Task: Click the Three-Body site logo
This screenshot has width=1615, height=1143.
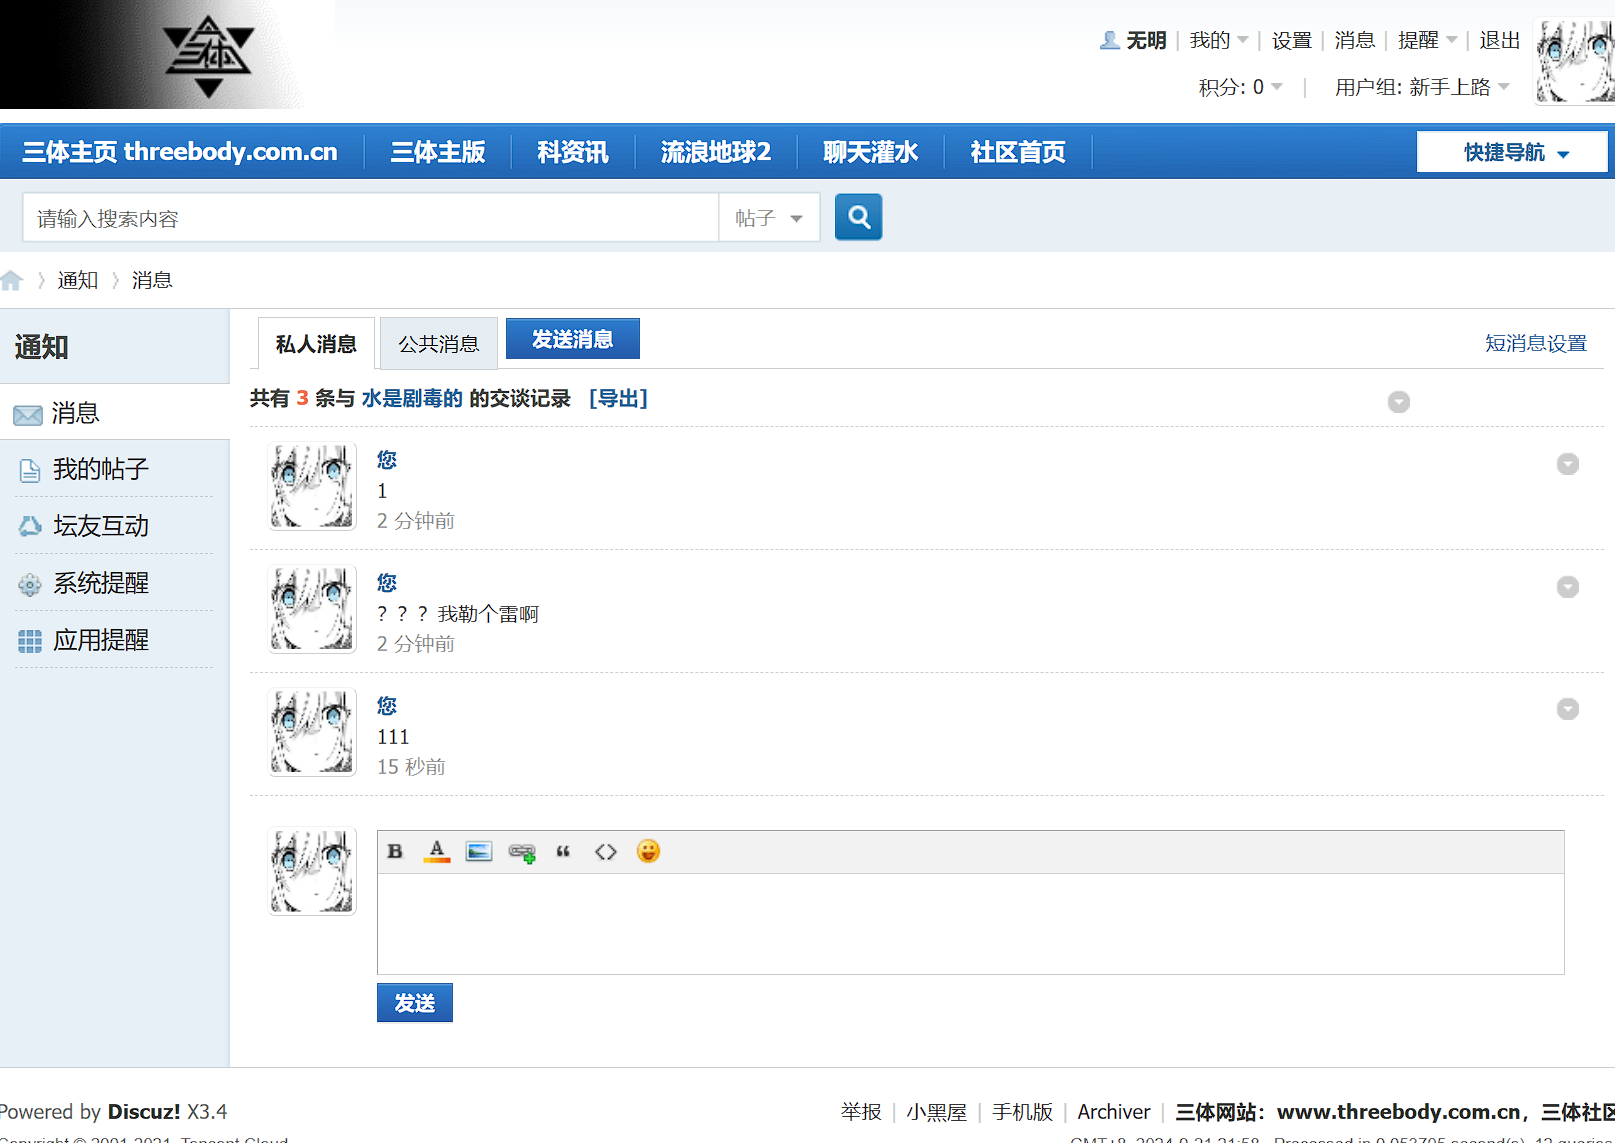Action: point(208,55)
